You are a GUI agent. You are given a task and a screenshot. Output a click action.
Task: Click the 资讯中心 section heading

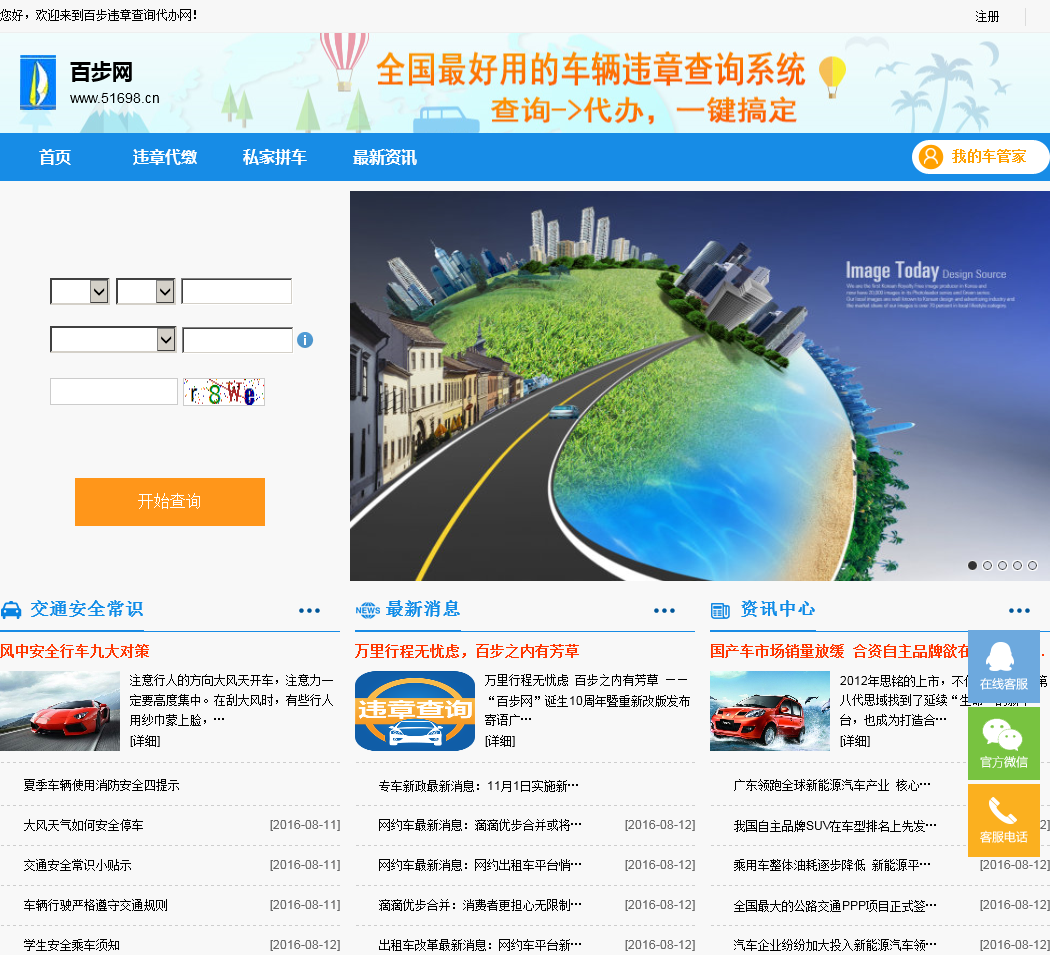pyautogui.click(x=777, y=609)
